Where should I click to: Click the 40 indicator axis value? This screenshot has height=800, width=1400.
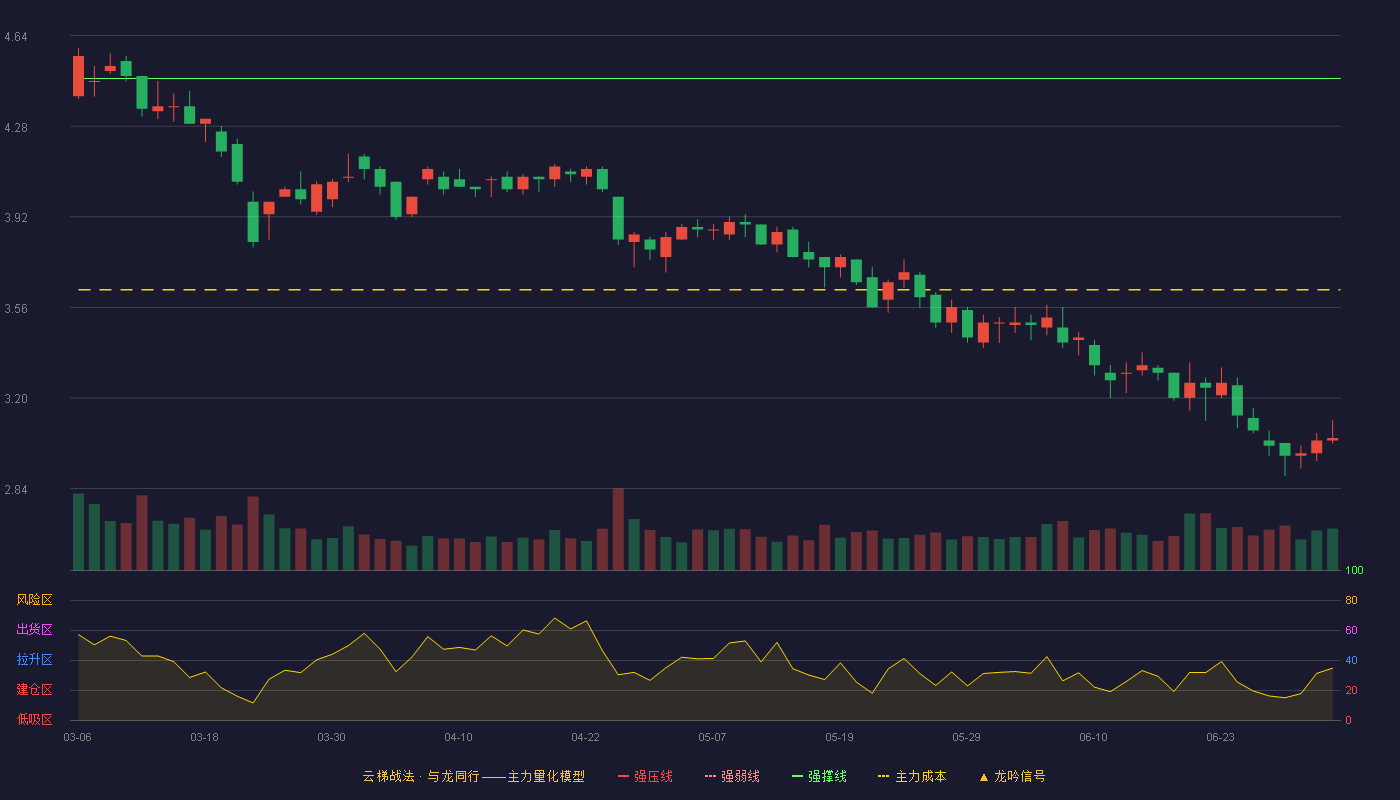click(1351, 660)
